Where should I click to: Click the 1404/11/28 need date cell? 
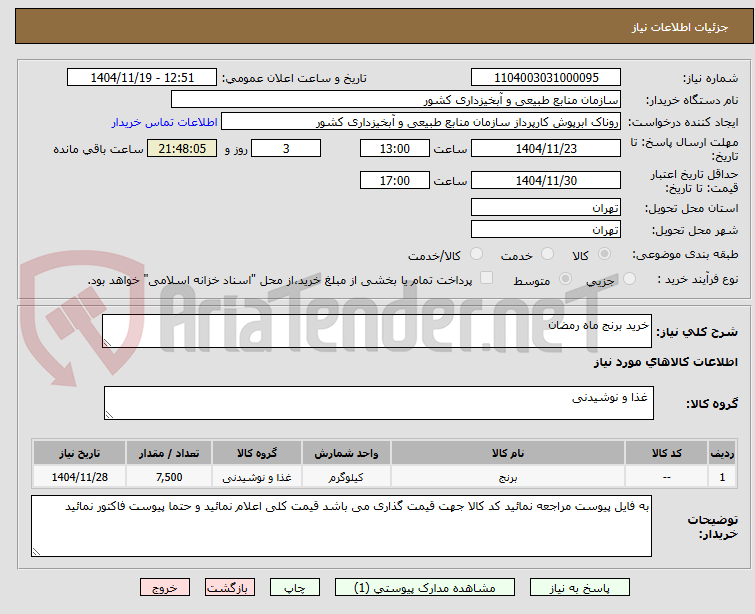pos(79,477)
